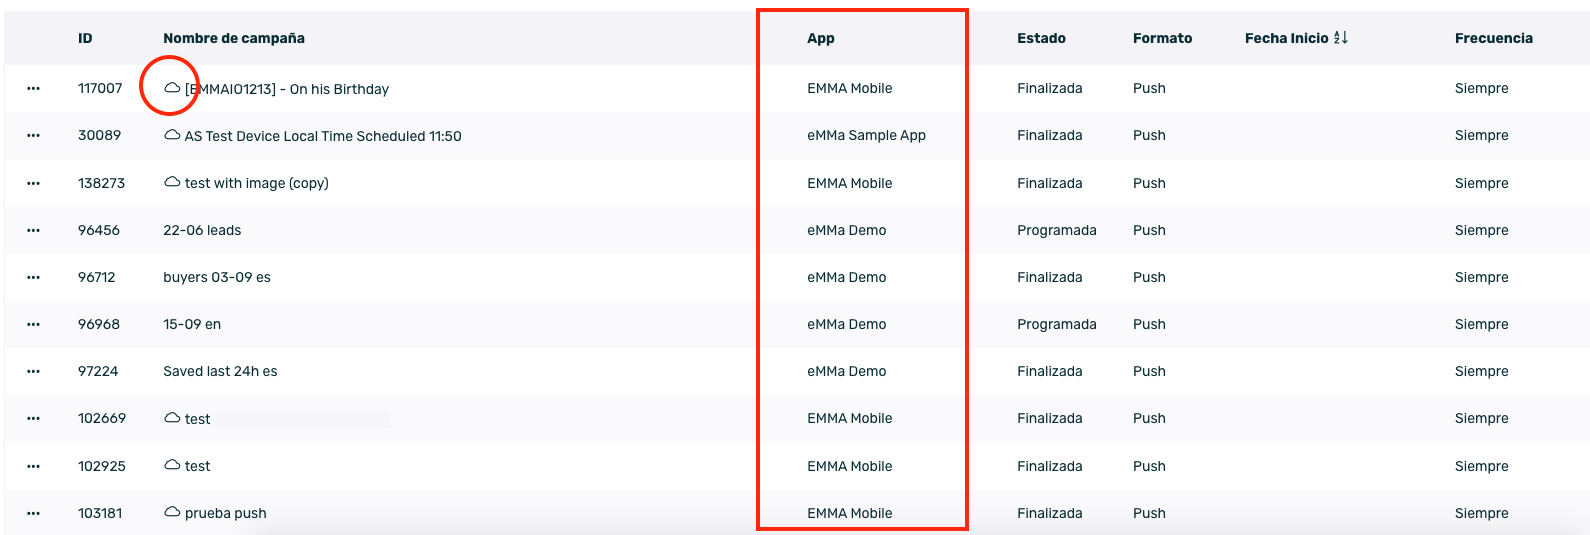
Task: Open the 22-06 leads campaign
Action: (x=202, y=230)
